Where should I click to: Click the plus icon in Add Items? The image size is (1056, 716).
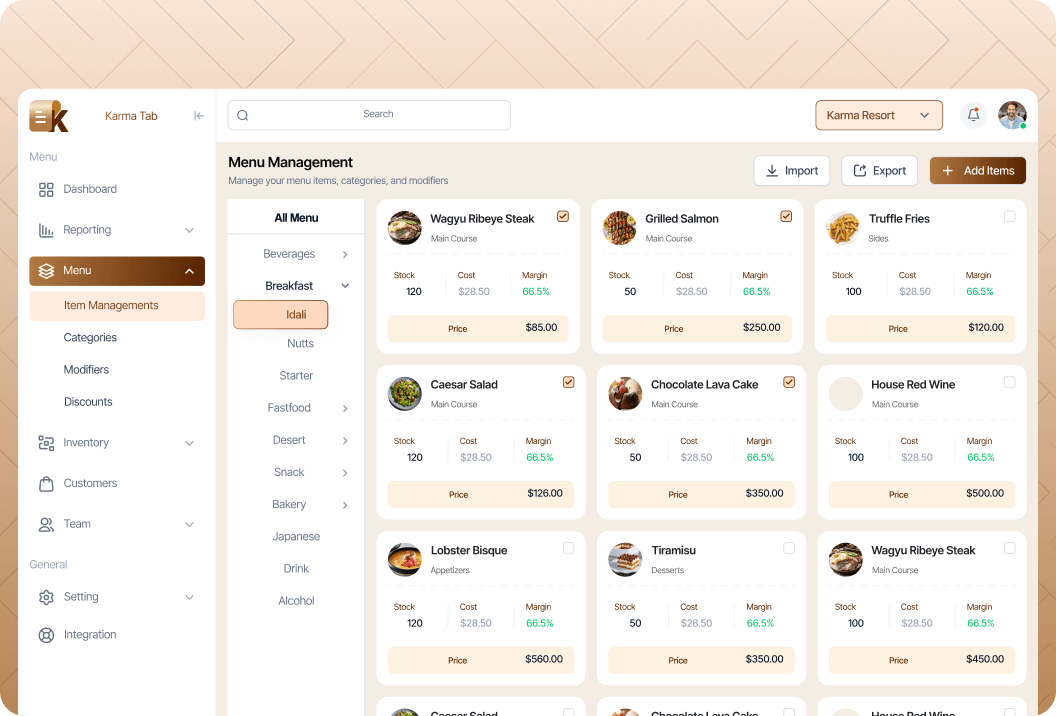pos(948,171)
